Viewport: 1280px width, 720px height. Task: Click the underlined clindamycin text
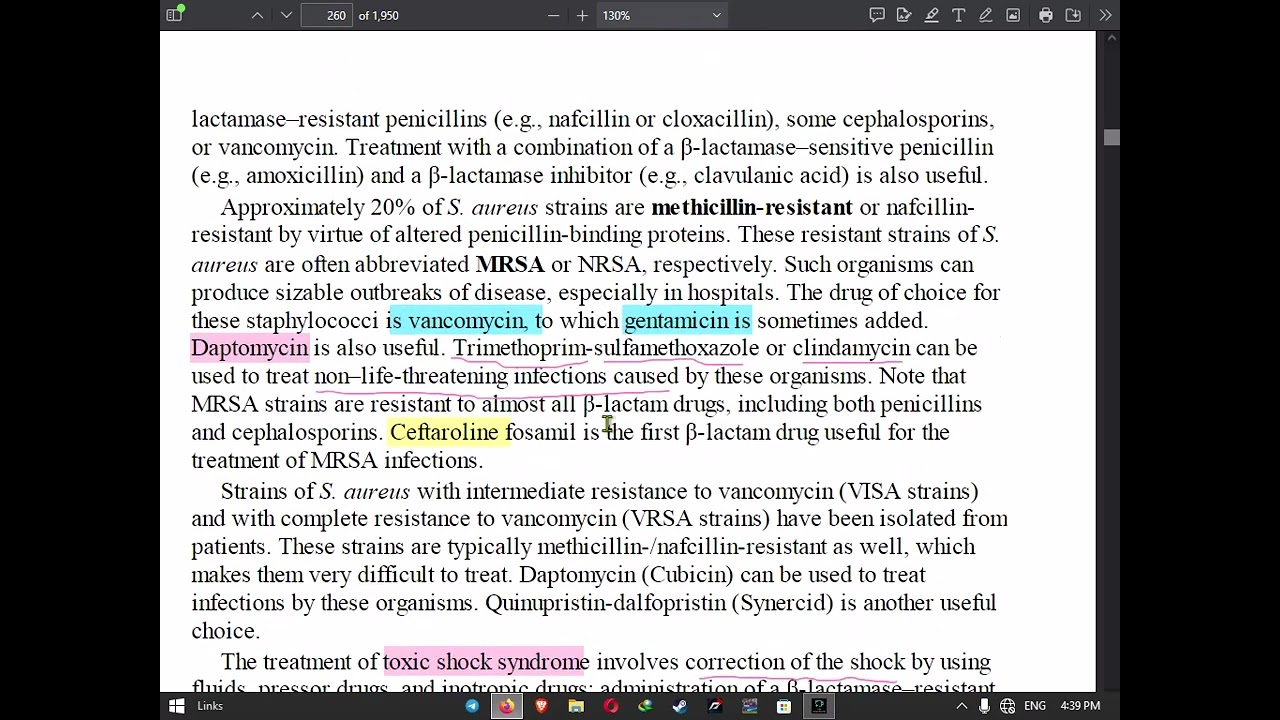[x=851, y=348]
